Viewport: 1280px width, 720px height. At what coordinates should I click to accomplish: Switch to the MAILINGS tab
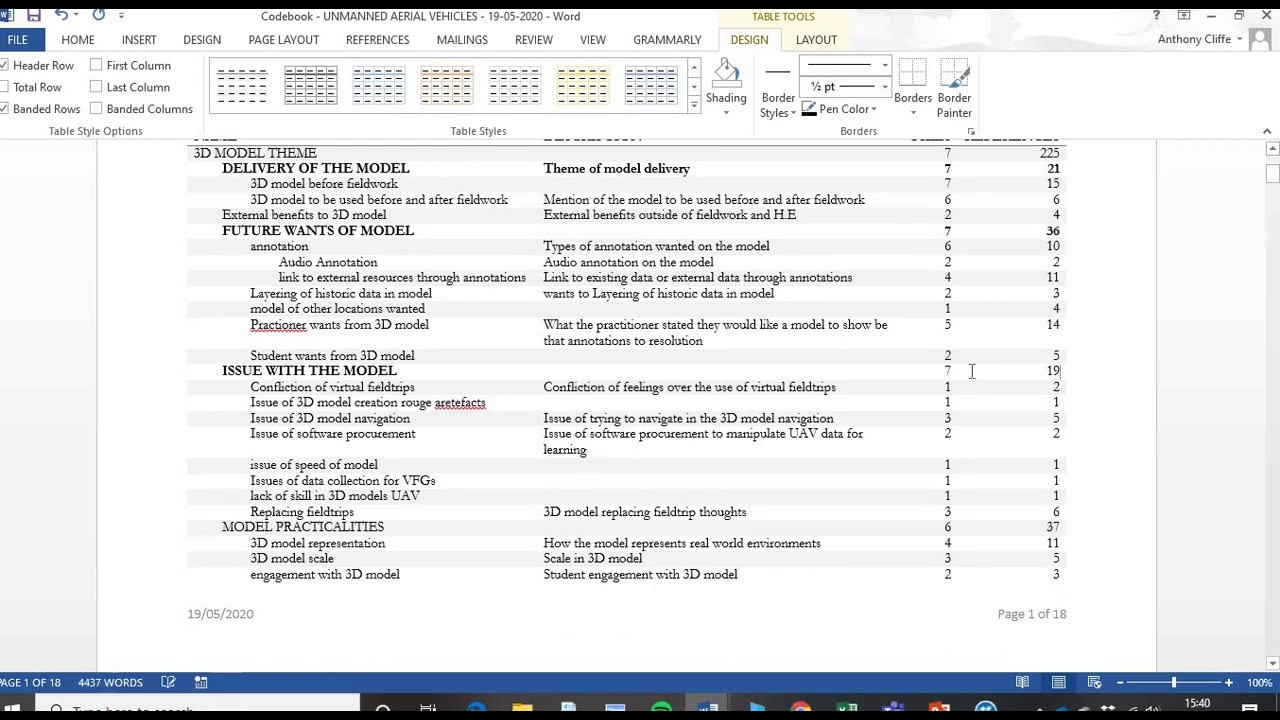click(462, 40)
